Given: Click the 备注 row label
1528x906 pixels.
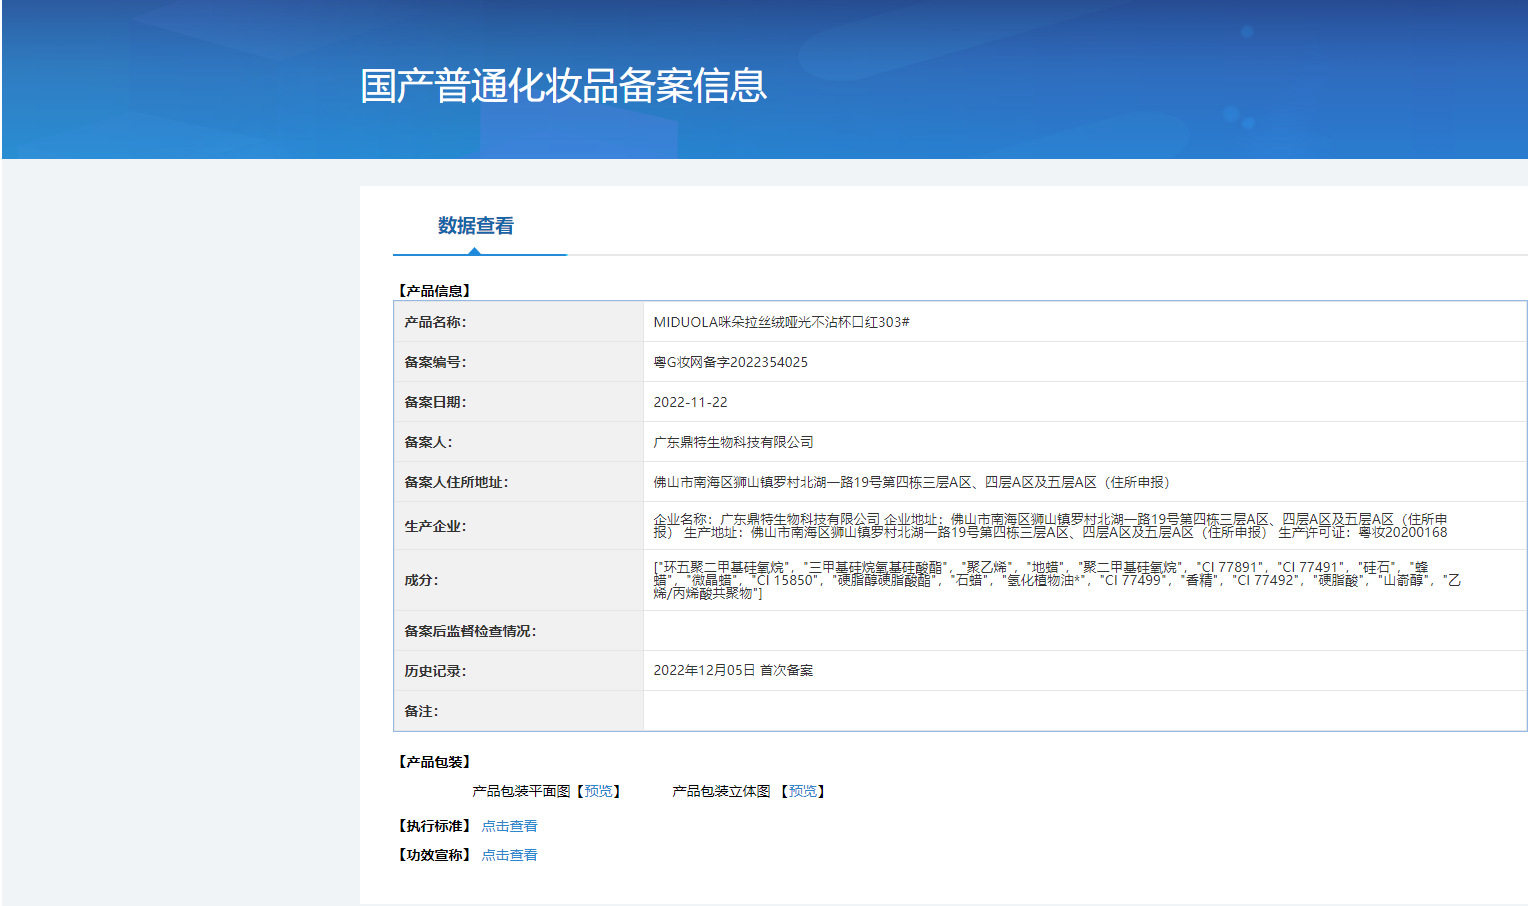Looking at the screenshot, I should [x=421, y=711].
